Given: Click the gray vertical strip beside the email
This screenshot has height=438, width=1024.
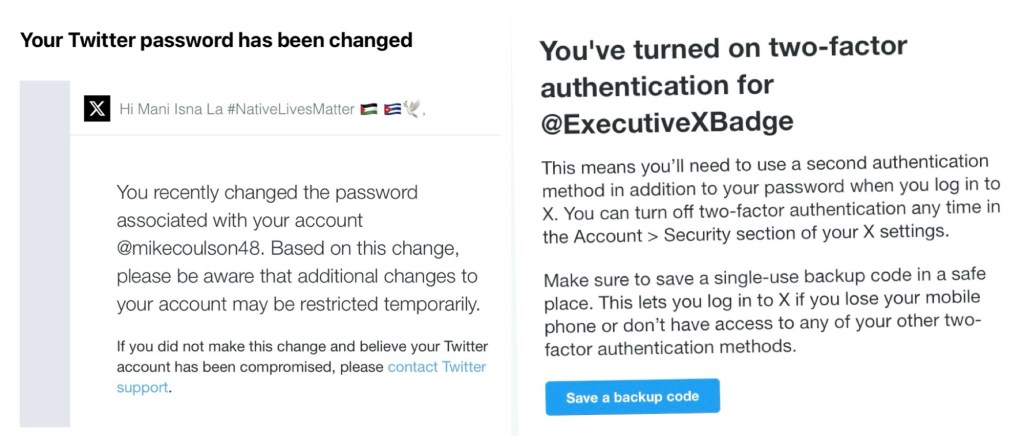Looking at the screenshot, I should coord(45,250).
